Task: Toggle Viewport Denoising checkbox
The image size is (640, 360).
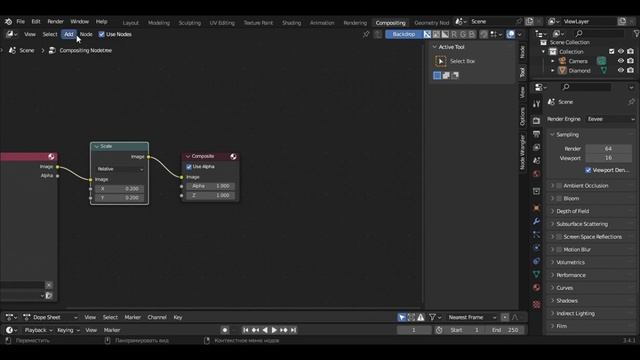Action: 588,170
